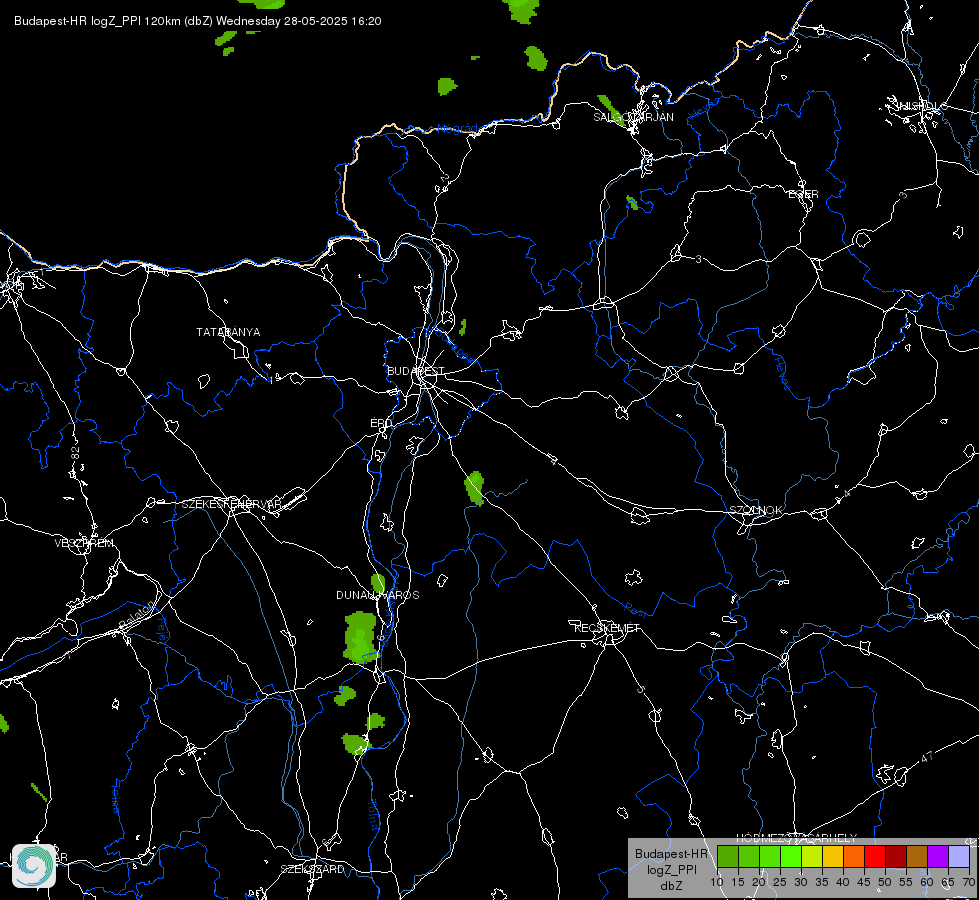Select the 15–20 dBZ green legend swatch
Image resolution: width=979 pixels, height=900 pixels.
click(749, 856)
